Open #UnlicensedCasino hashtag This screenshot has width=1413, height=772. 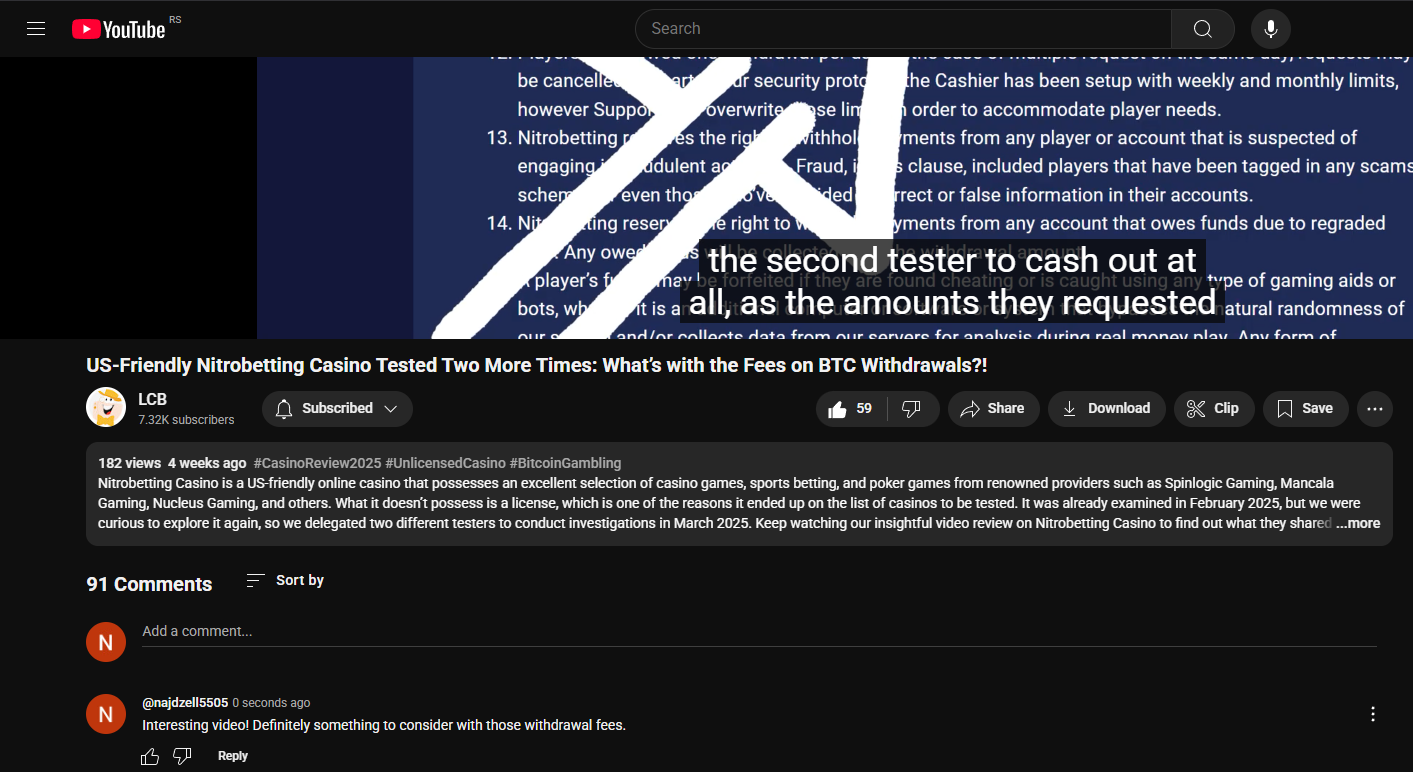[445, 463]
